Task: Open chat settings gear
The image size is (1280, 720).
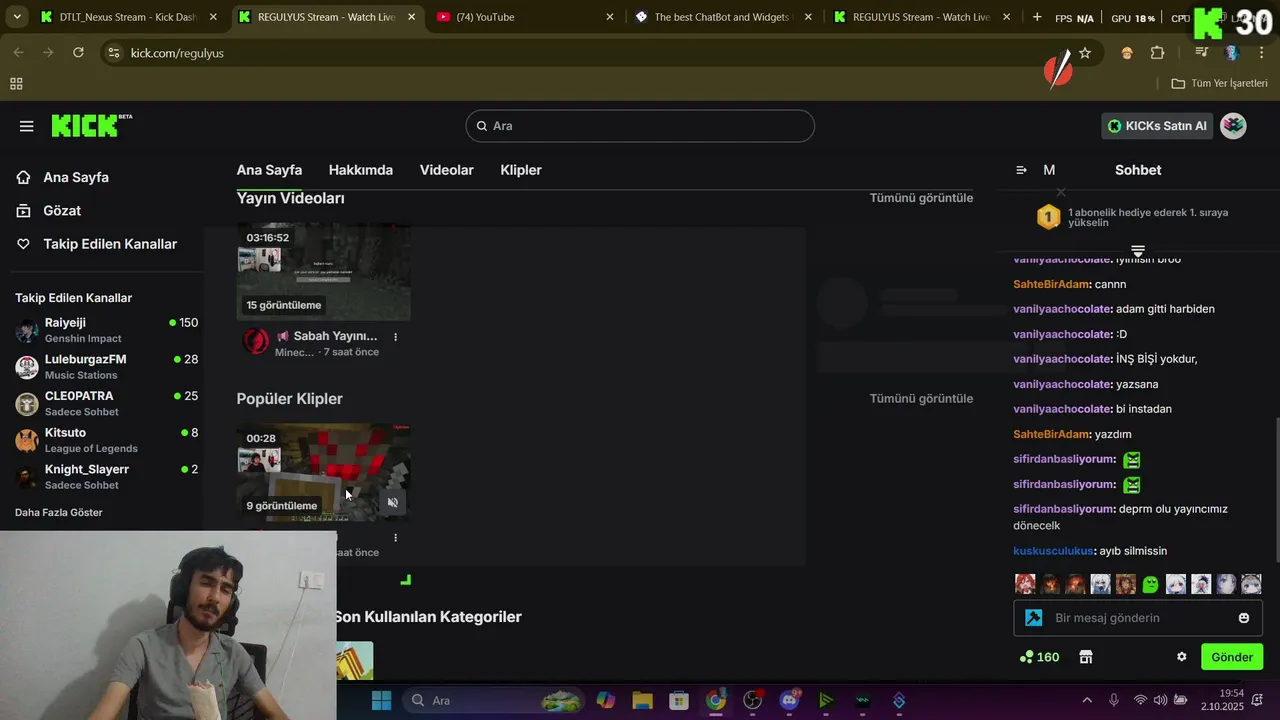Action: (1181, 657)
